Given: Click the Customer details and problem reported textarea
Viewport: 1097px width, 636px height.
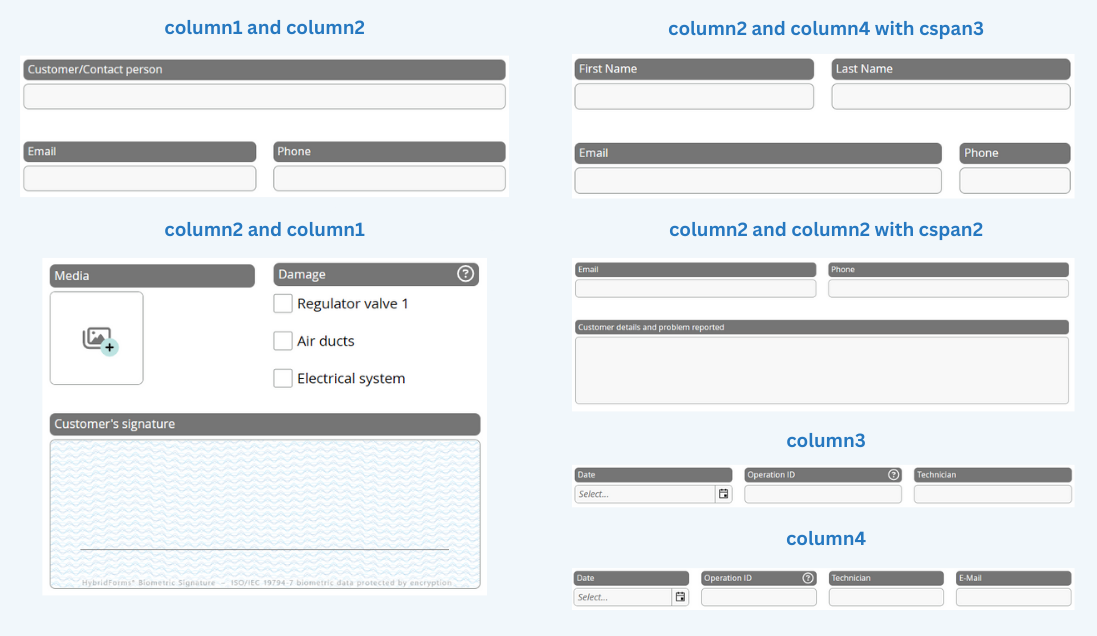Looking at the screenshot, I should pos(821,370).
